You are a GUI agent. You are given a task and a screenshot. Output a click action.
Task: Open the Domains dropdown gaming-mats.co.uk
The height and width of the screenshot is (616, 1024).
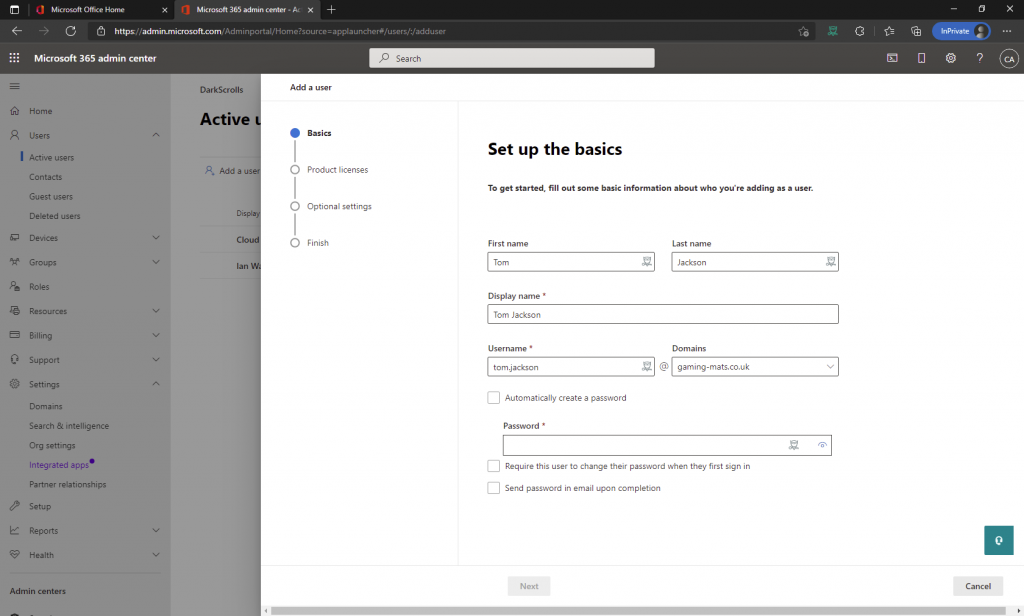pyautogui.click(x=755, y=366)
